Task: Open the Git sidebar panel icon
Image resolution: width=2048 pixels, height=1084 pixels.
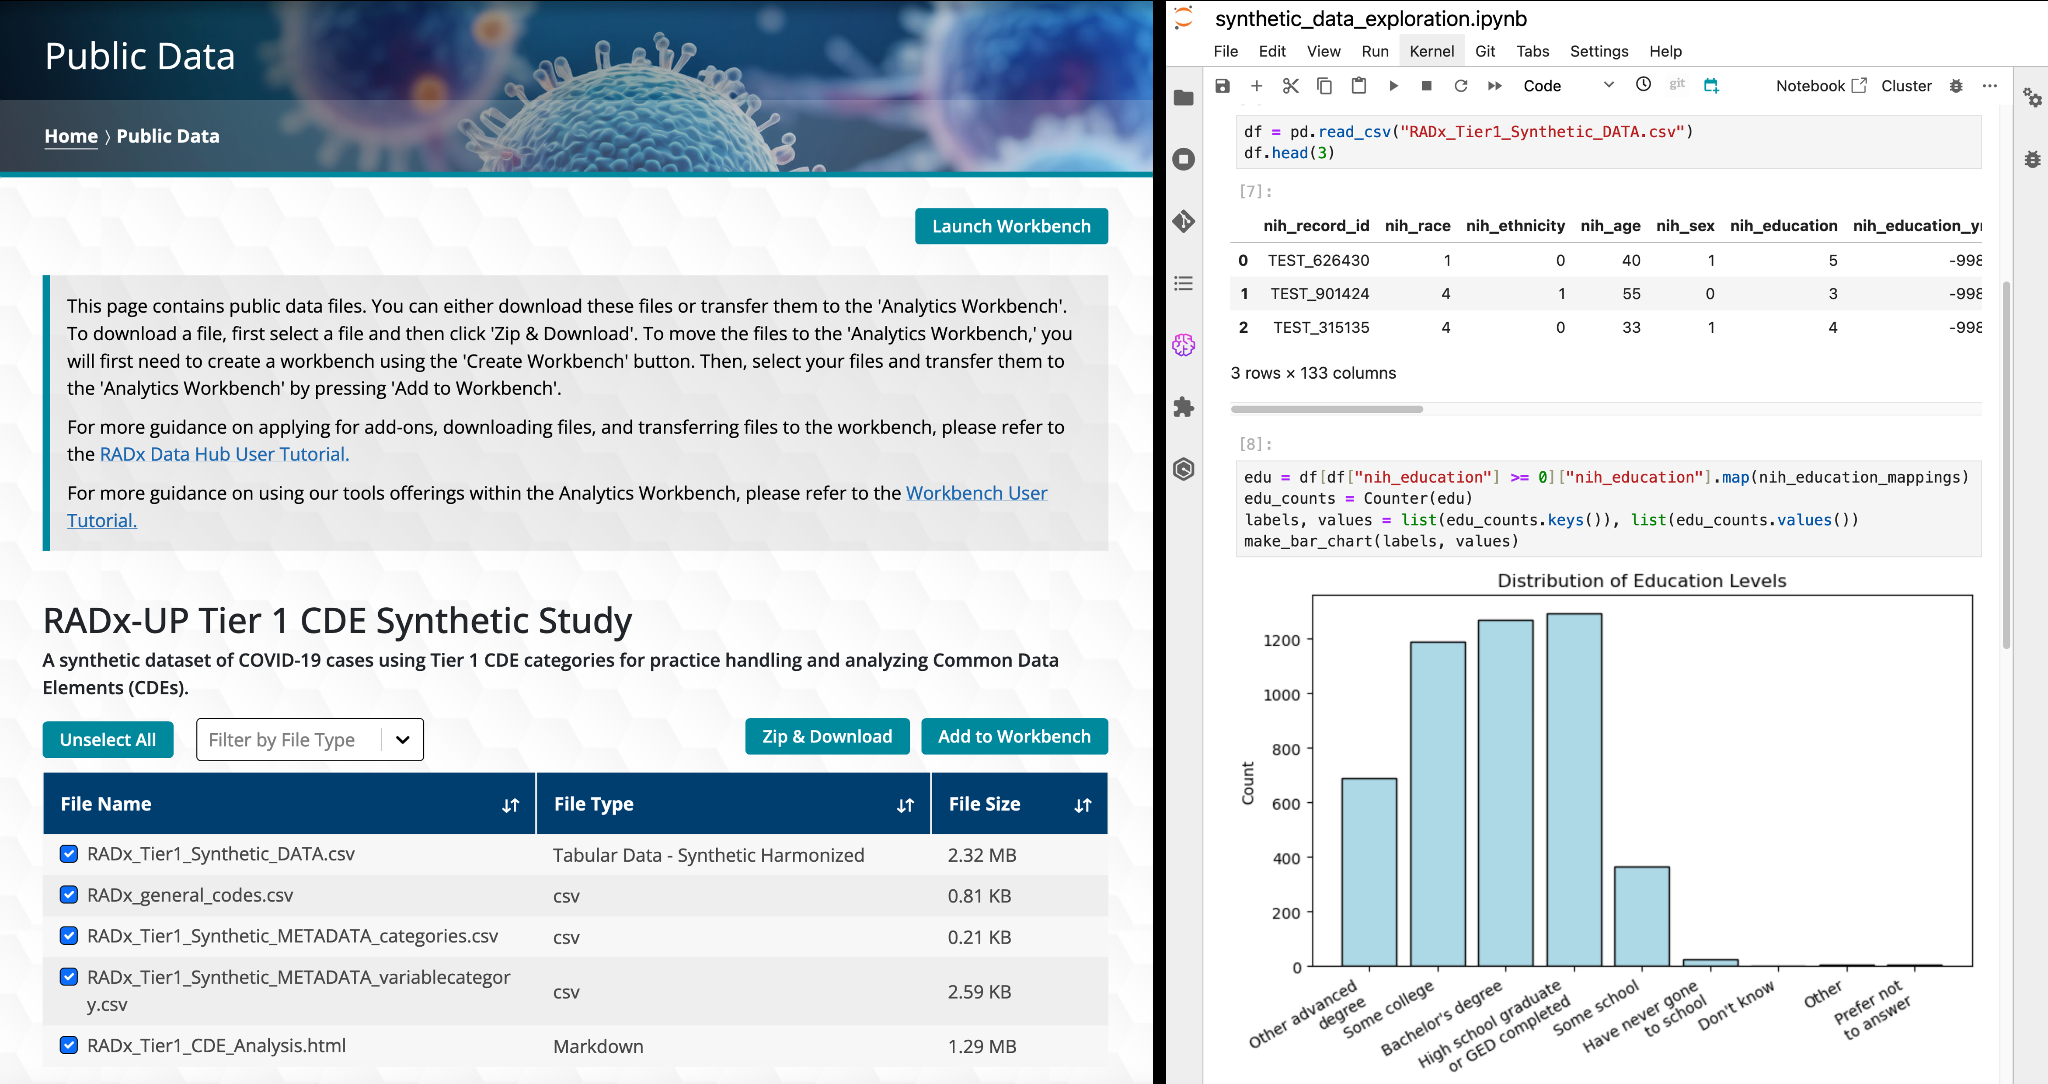Action: click(x=1184, y=221)
